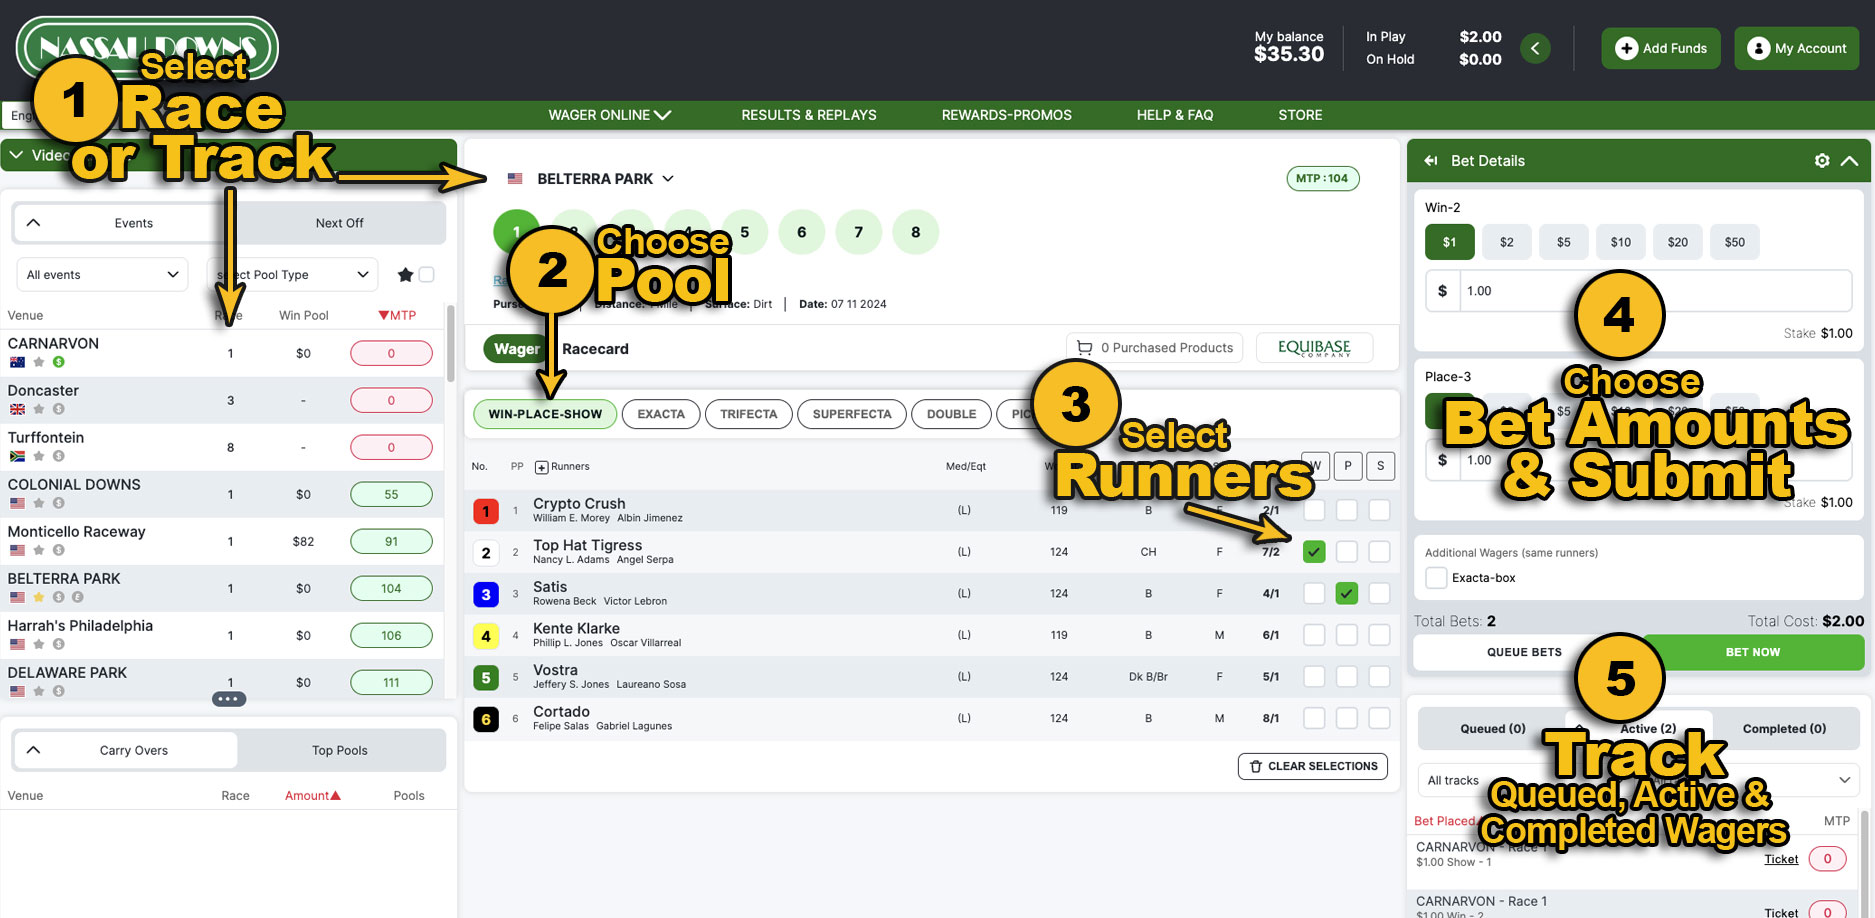
Task: Click the green dollar icon under CARNARVON
Action: click(58, 362)
